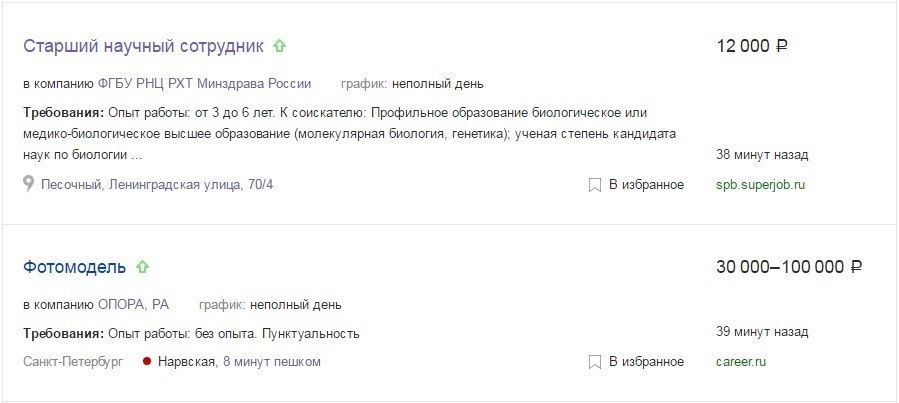The width and height of the screenshot is (899, 403).
Task: Open Фотомодель vacancy title
Action: (x=74, y=267)
